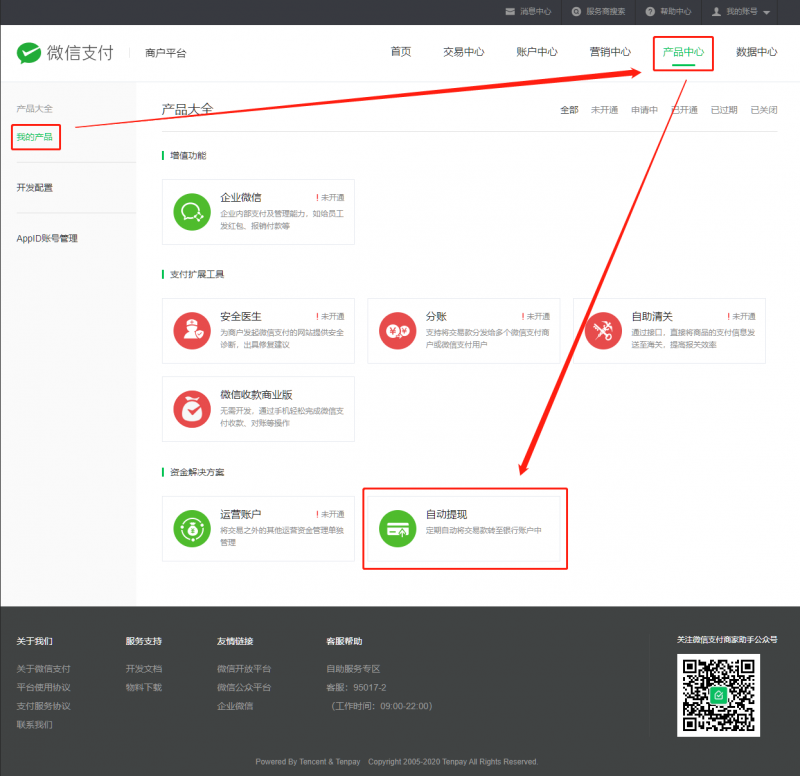Open 联系我们 footer link
800x776 pixels.
pos(34,724)
